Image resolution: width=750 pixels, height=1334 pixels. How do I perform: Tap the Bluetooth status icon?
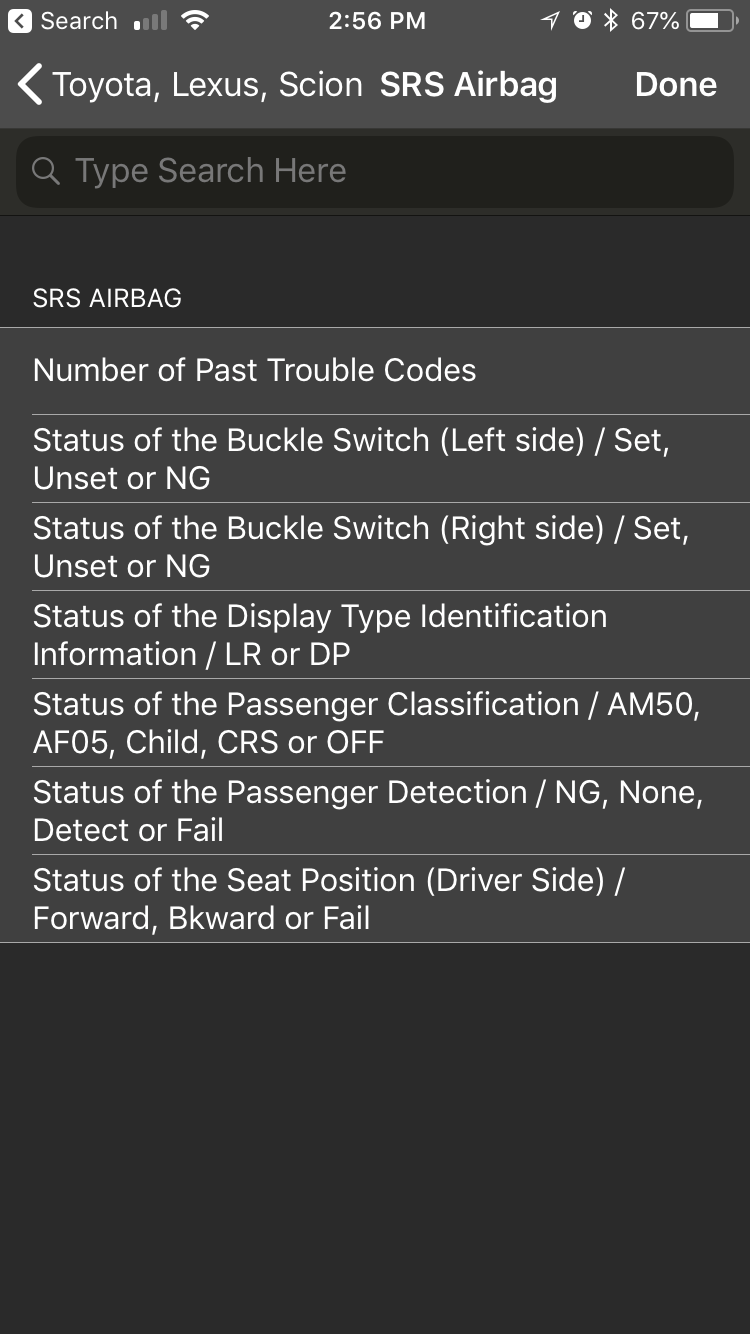pos(611,21)
